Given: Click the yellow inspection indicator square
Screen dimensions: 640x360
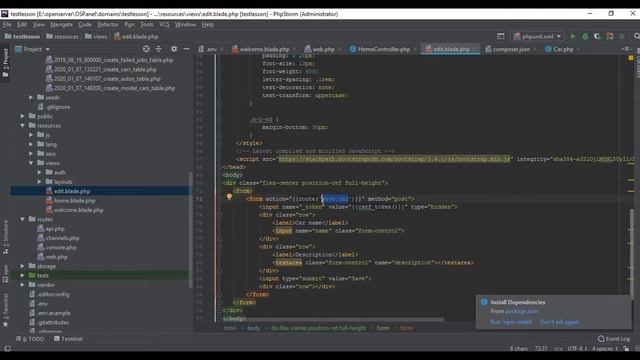Looking at the screenshot, I should click(631, 58).
